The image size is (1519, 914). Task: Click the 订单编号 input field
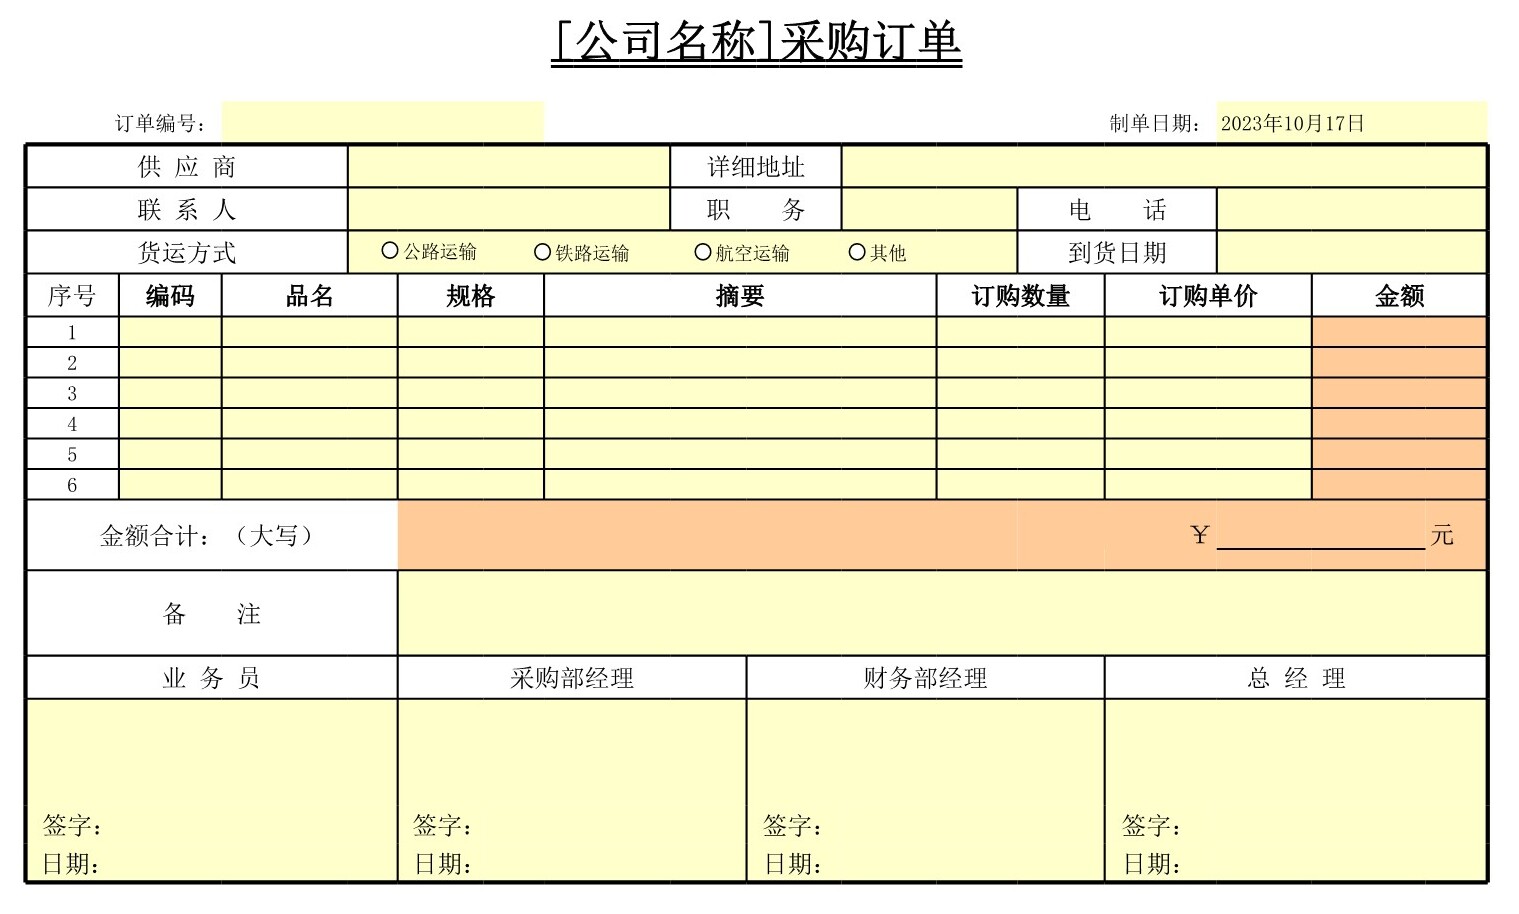point(382,123)
